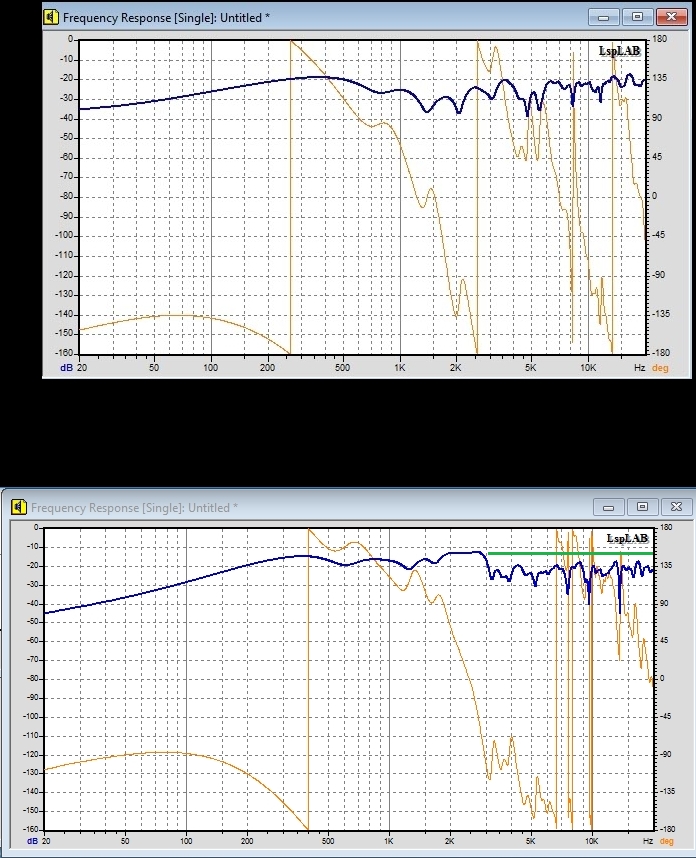Close the top Frequency Response window

(671, 17)
